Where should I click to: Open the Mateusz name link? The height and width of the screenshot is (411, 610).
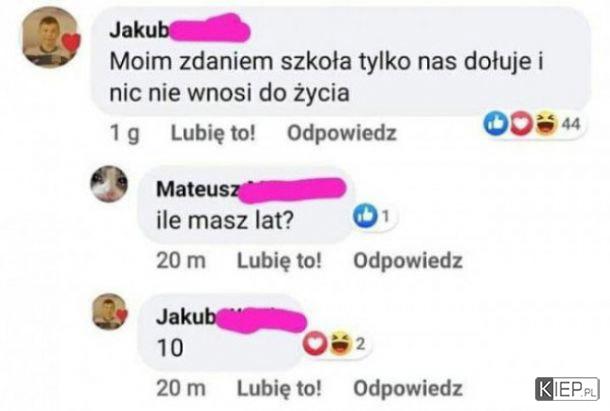[x=197, y=189]
